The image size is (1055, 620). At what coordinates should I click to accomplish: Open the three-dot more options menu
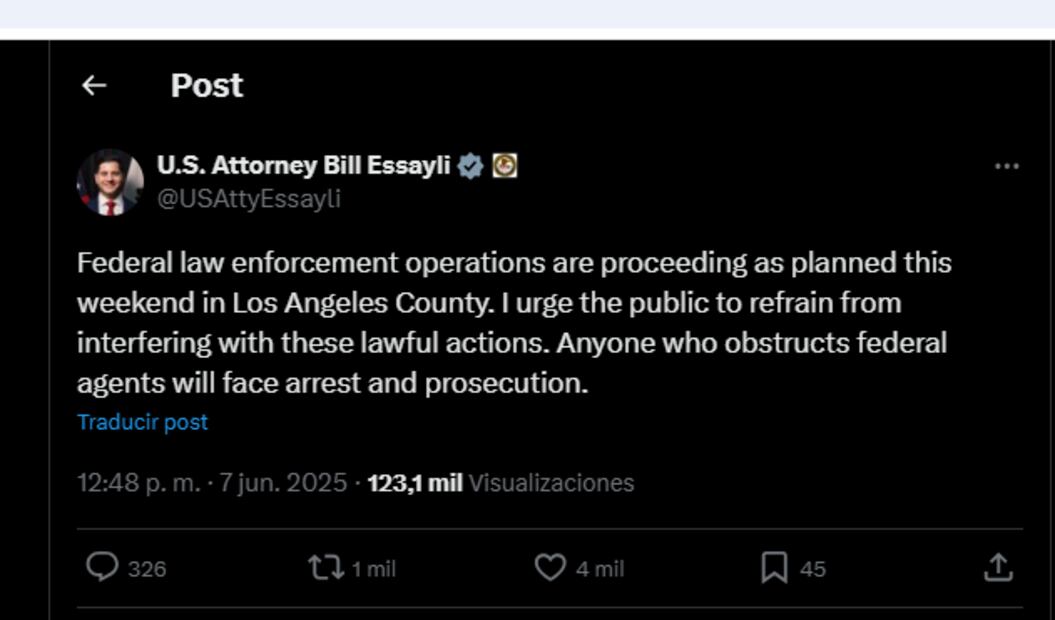coord(1006,167)
